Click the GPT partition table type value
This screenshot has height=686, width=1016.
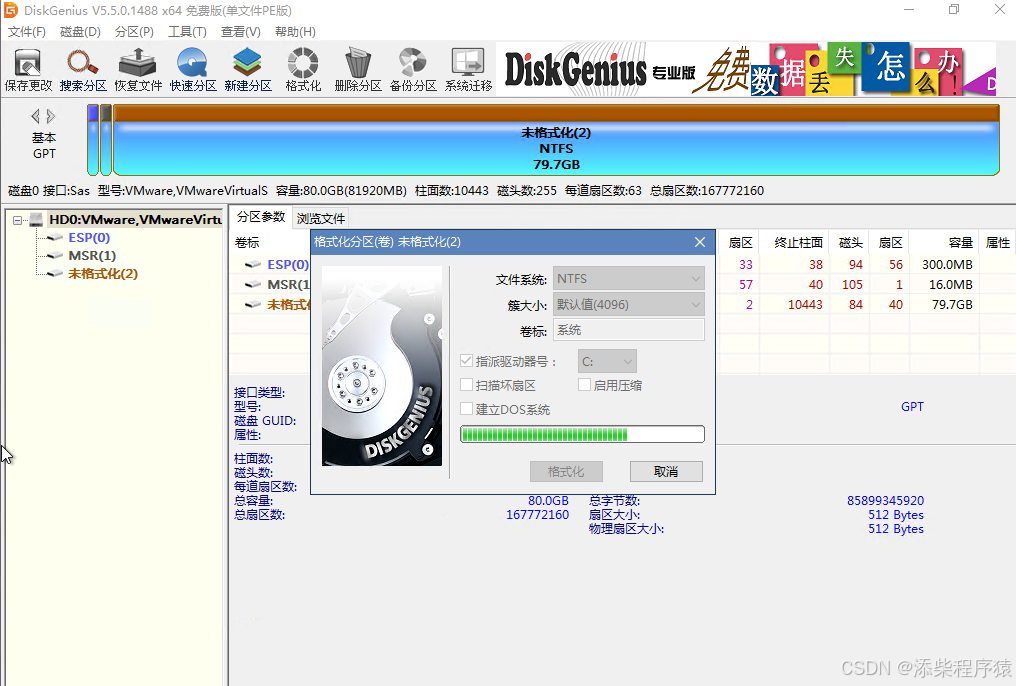coord(912,407)
